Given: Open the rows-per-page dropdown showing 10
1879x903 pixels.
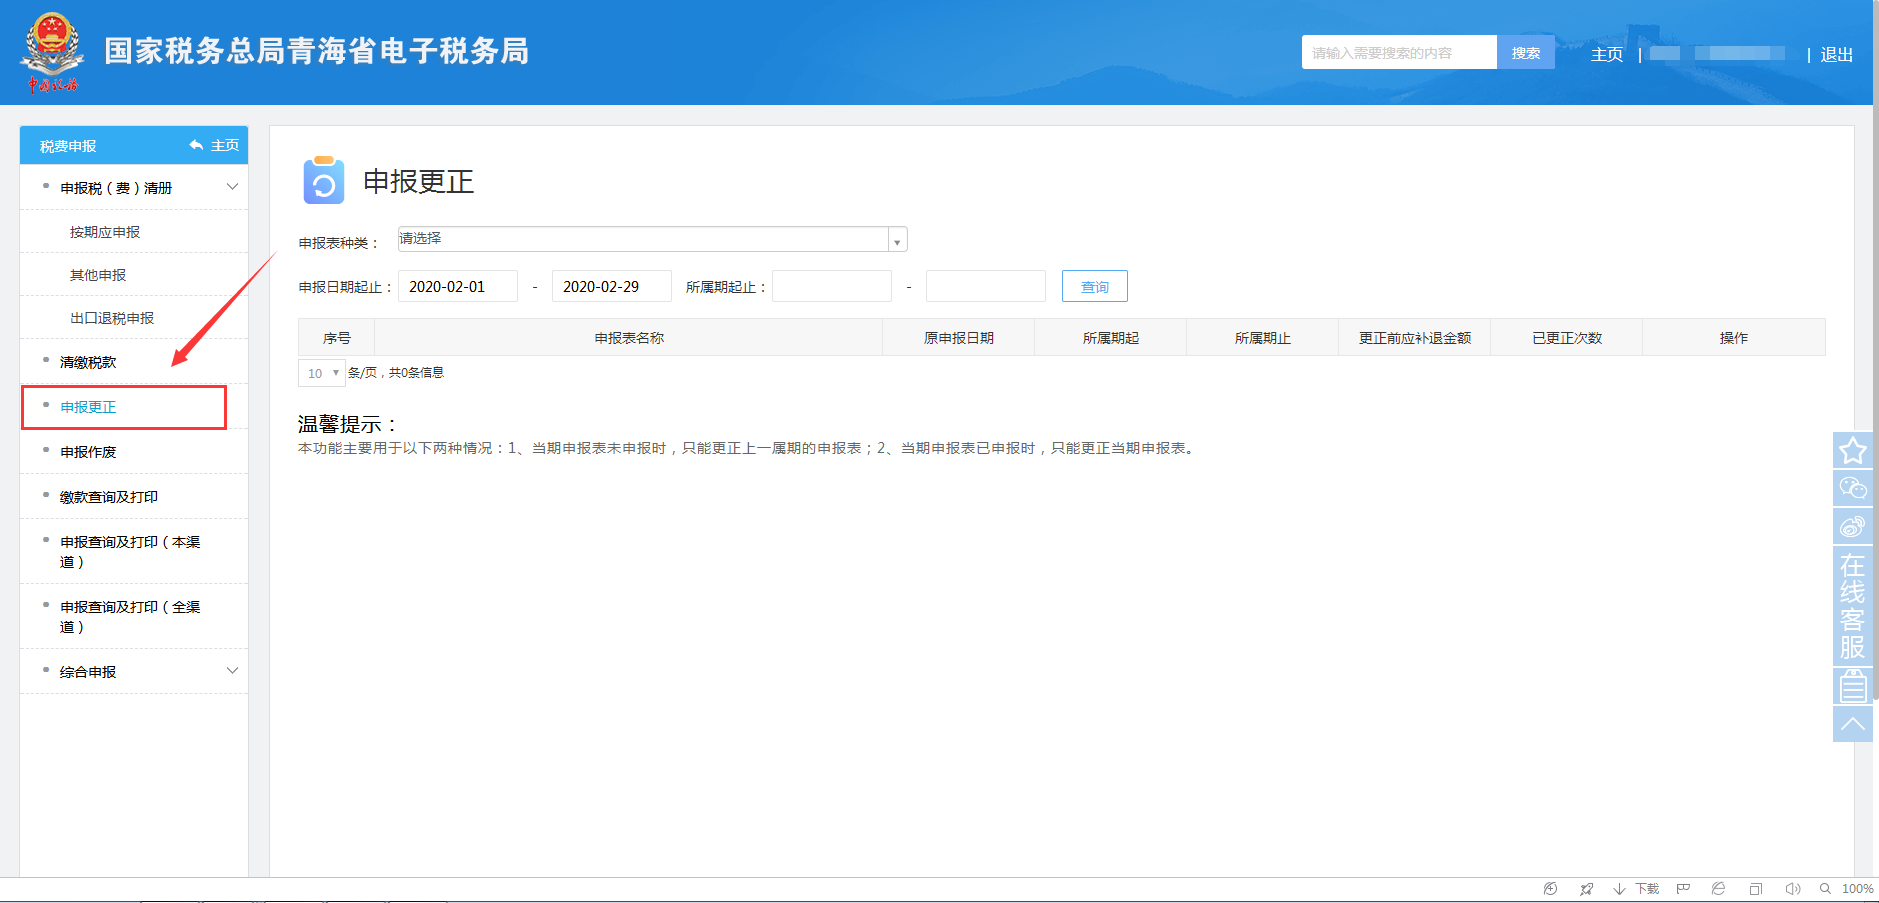Looking at the screenshot, I should 321,373.
